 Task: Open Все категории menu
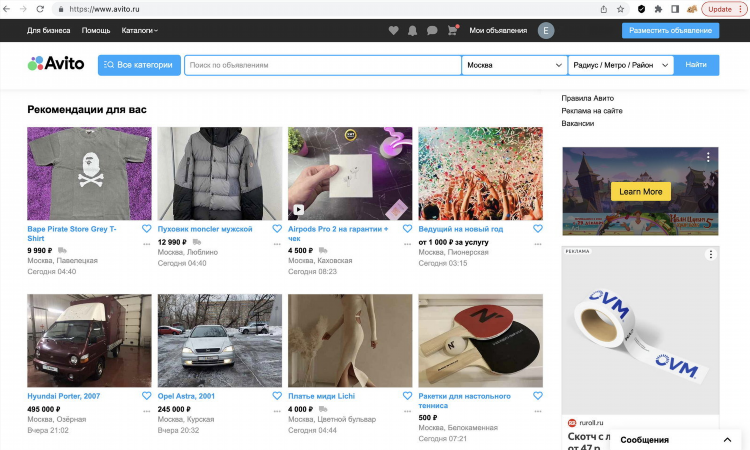coord(139,65)
